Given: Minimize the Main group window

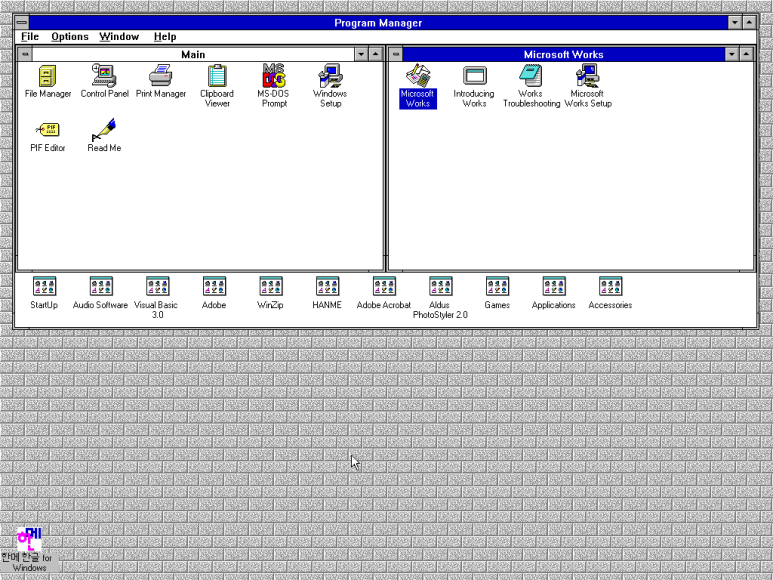Looking at the screenshot, I should click(x=361, y=54).
